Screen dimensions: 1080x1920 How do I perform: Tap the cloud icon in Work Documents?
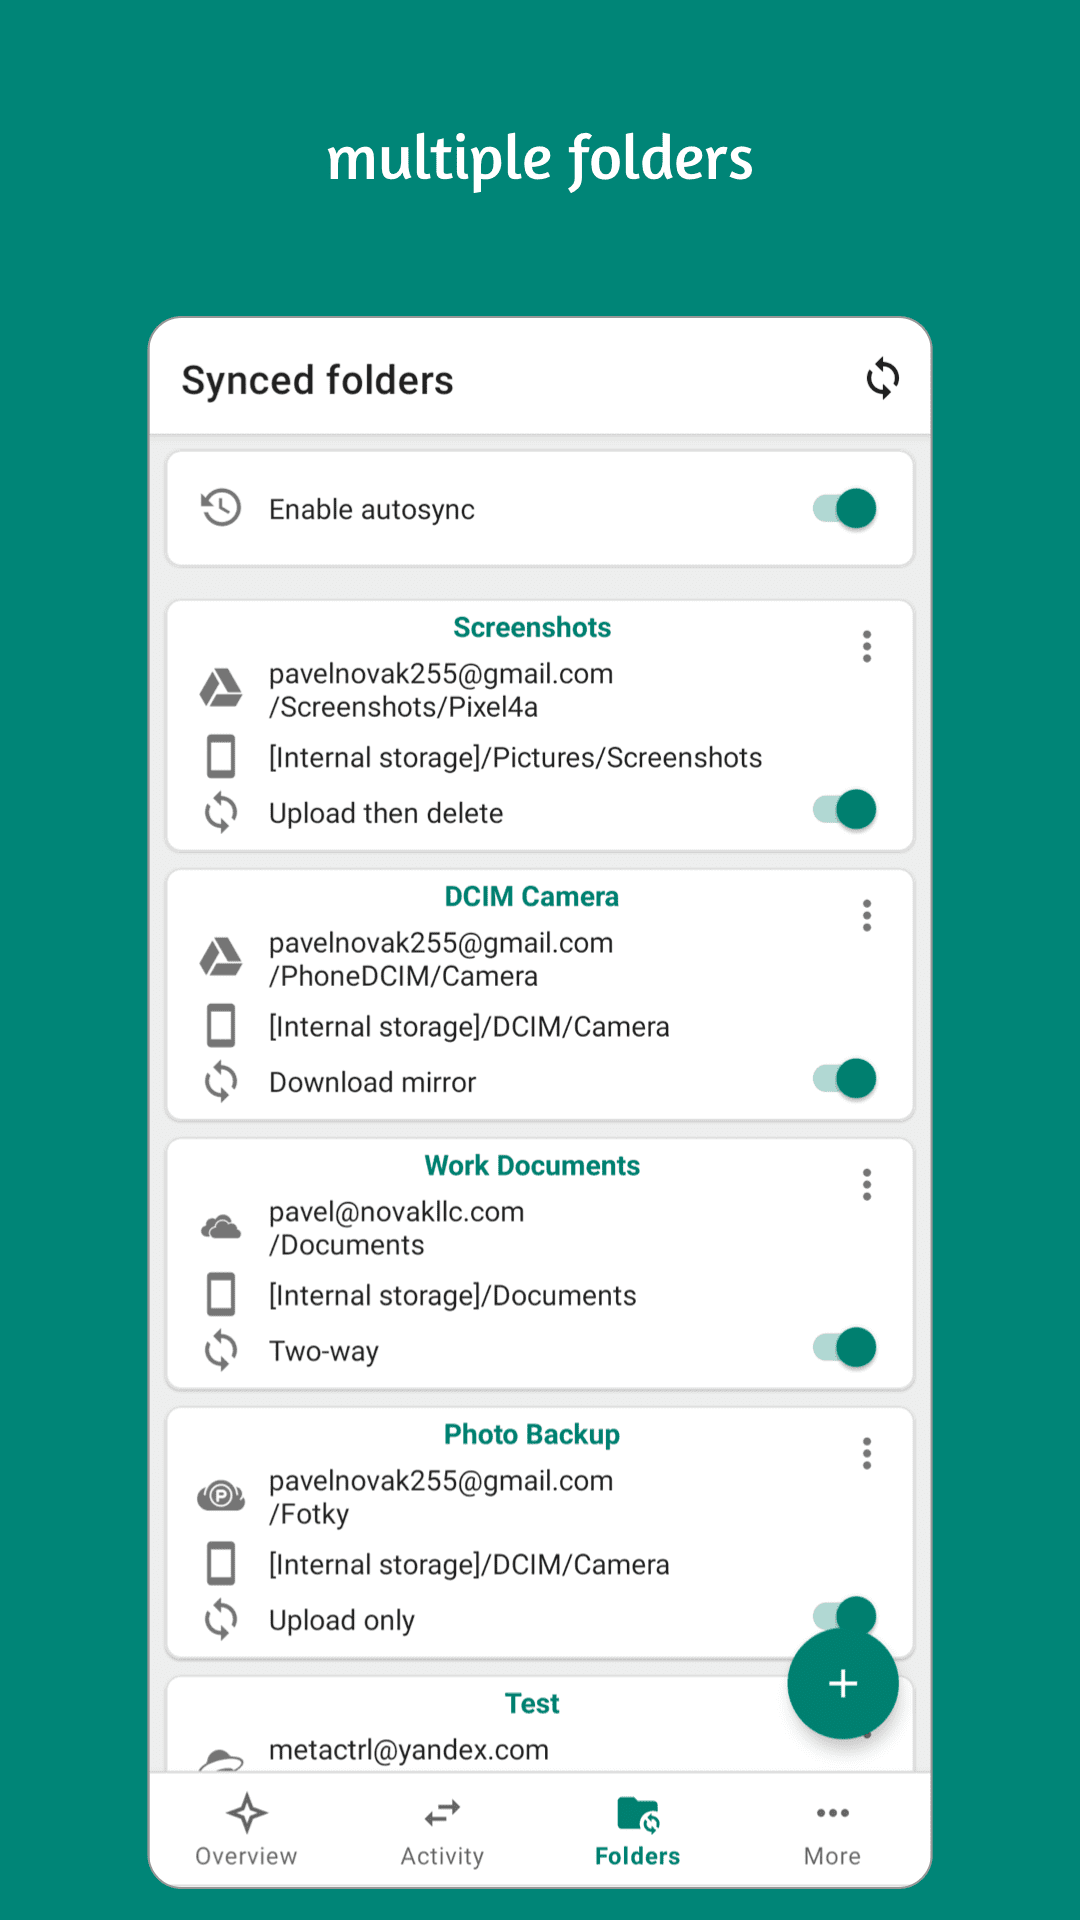pos(221,1227)
